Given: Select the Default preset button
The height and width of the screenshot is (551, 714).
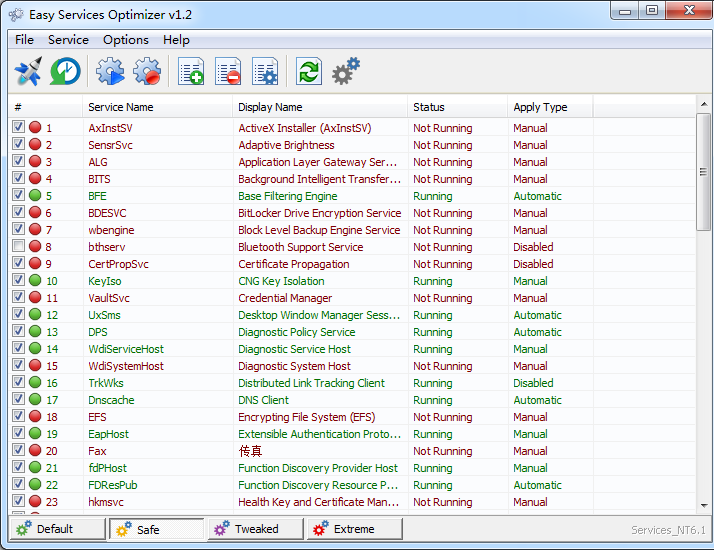Looking at the screenshot, I should pos(57,529).
